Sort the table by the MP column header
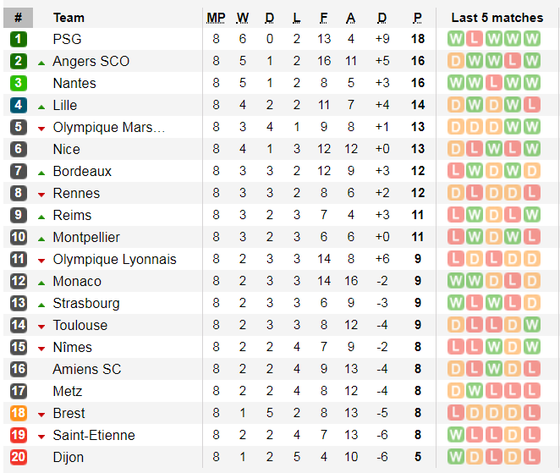 pyautogui.click(x=216, y=18)
